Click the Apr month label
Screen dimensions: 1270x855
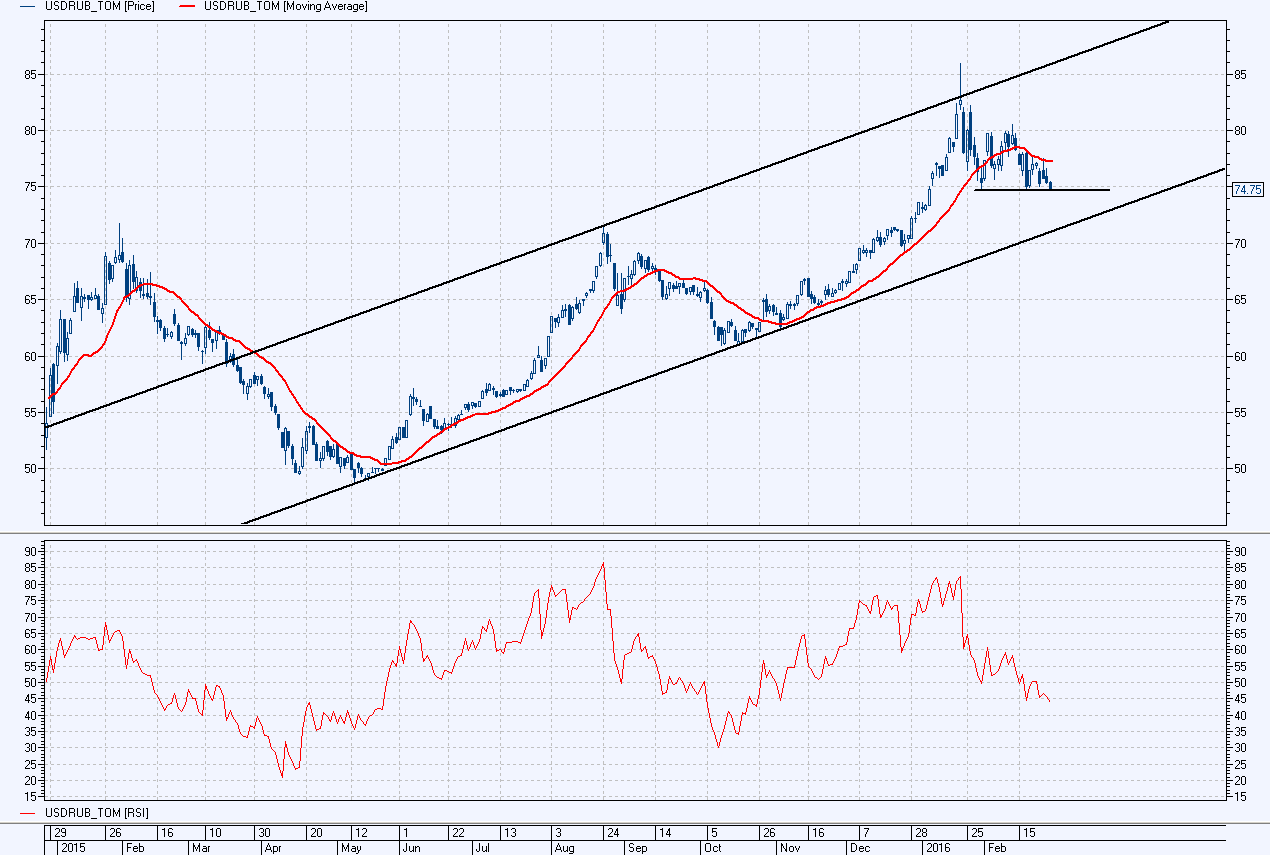[x=273, y=847]
